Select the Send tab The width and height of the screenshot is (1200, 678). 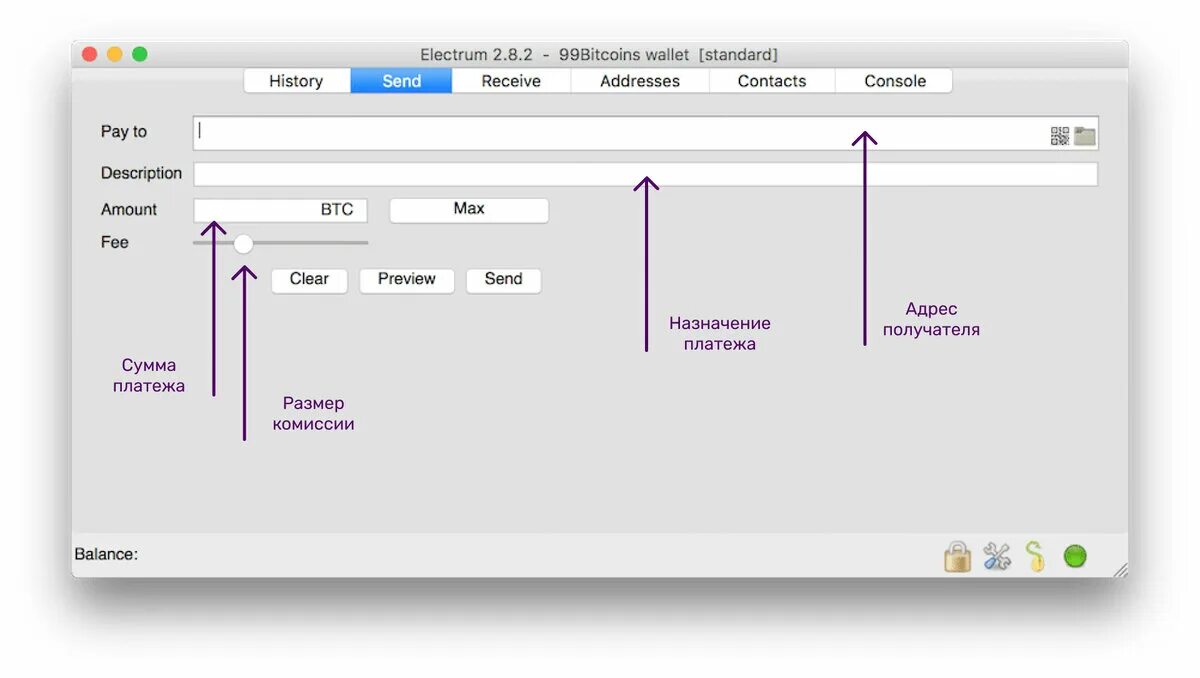click(x=401, y=81)
